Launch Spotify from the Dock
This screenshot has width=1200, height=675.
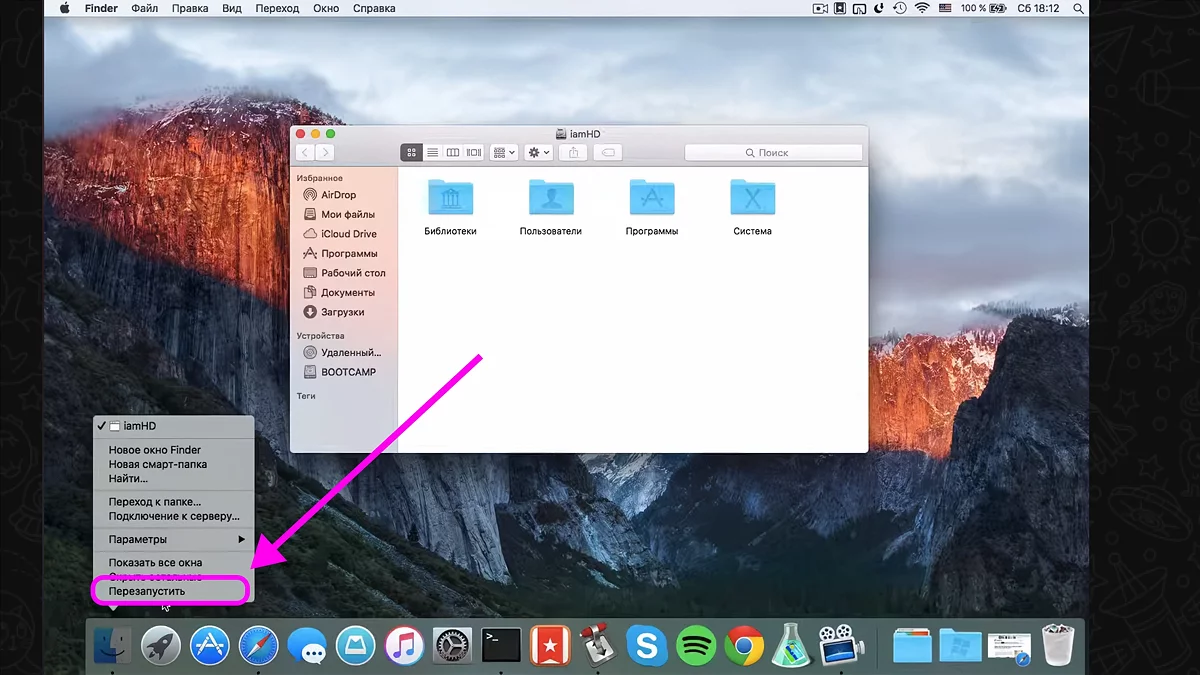tap(696, 645)
